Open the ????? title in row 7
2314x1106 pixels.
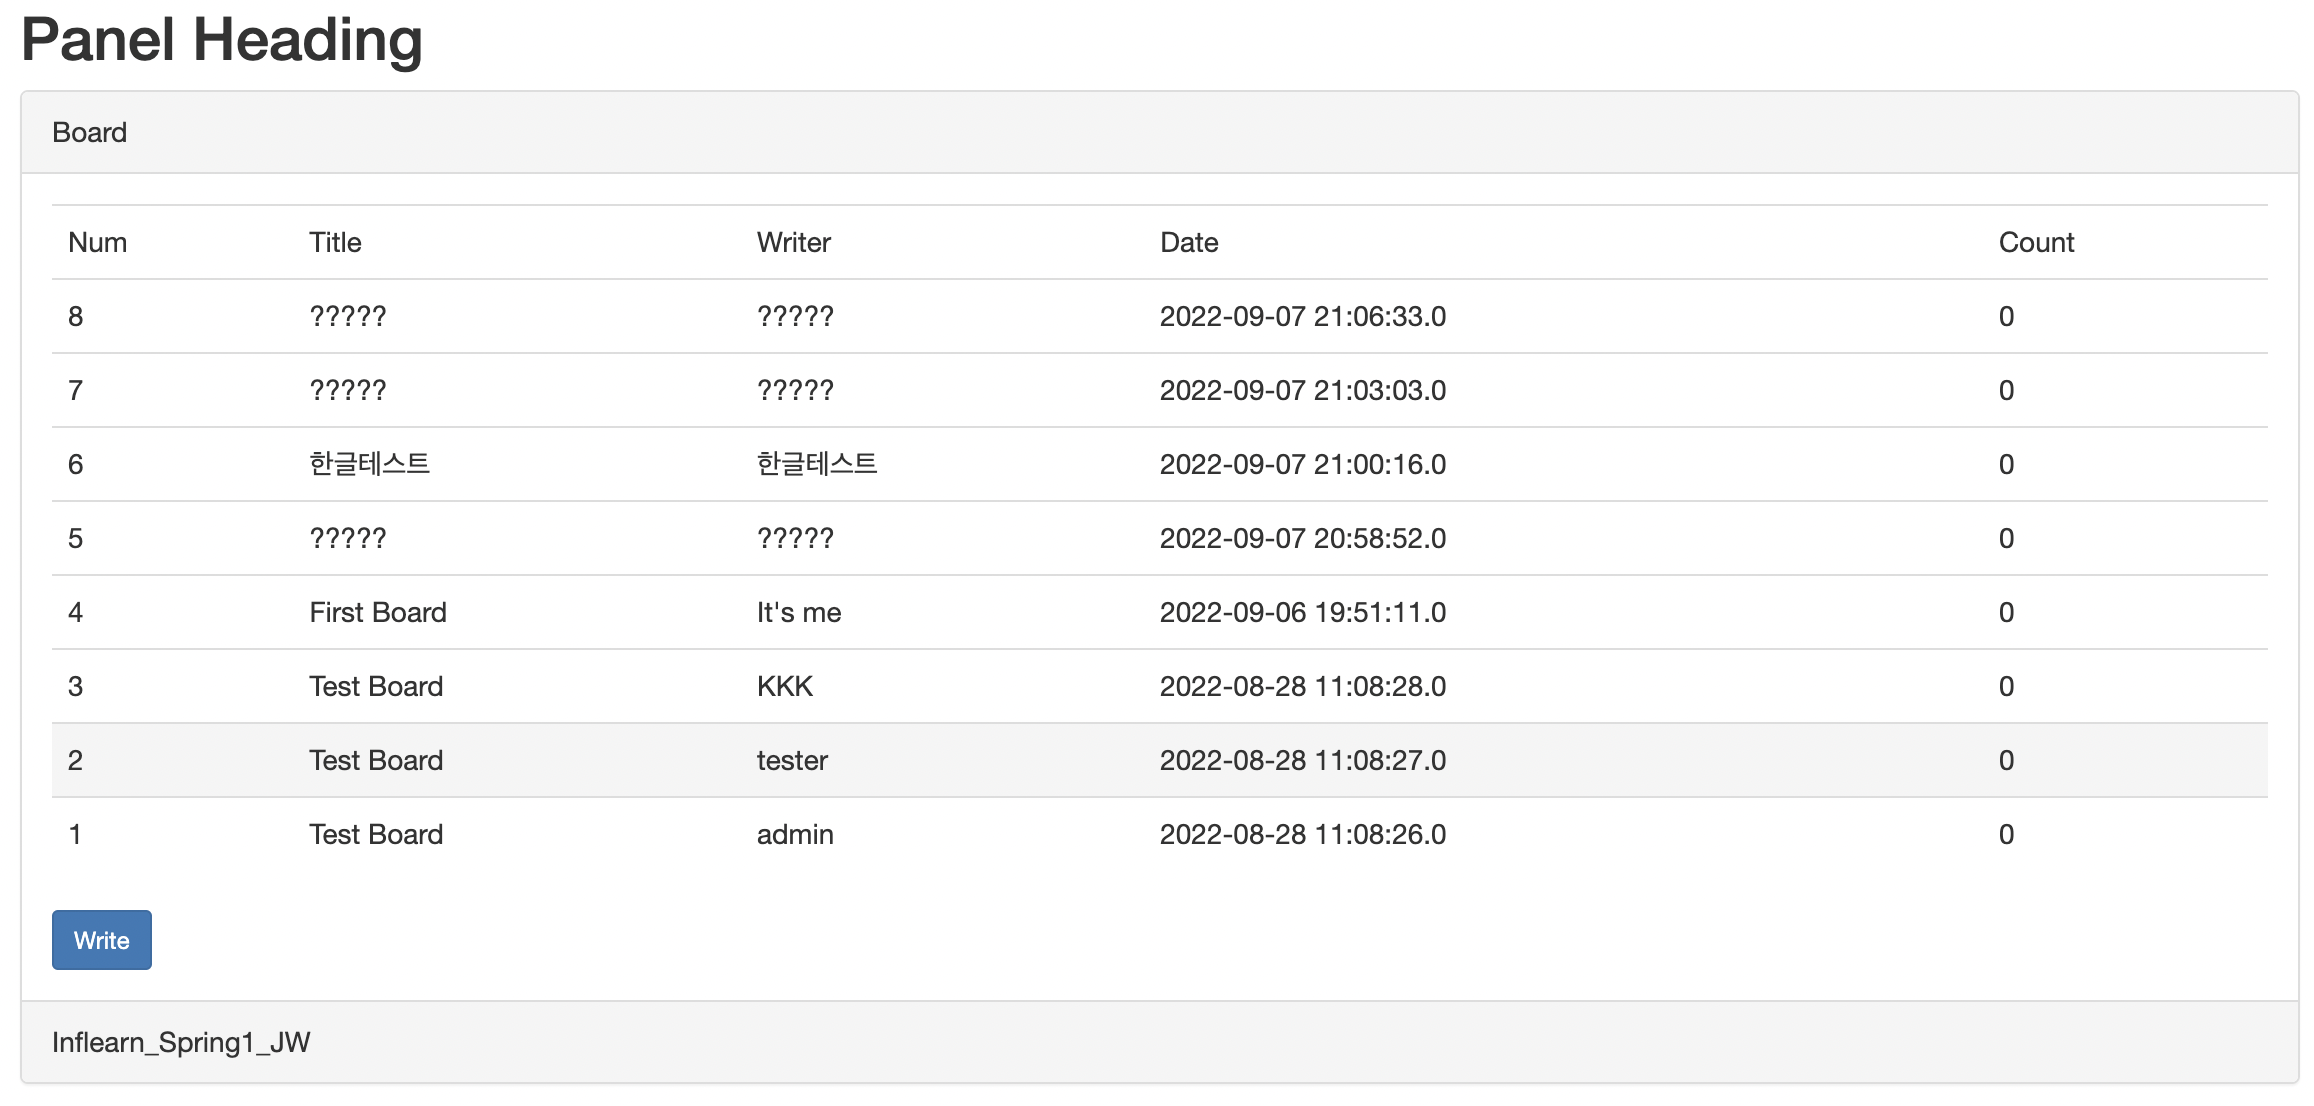pyautogui.click(x=347, y=390)
